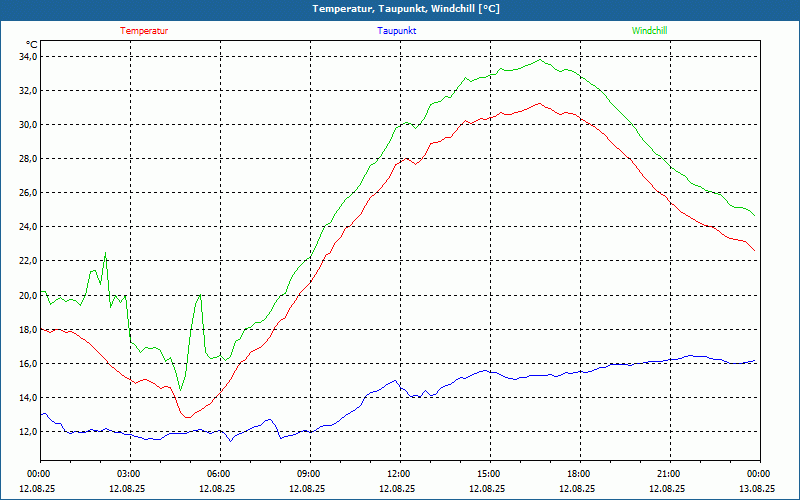Click the '12:00' time label
This screenshot has width=800, height=500.
coord(399,474)
